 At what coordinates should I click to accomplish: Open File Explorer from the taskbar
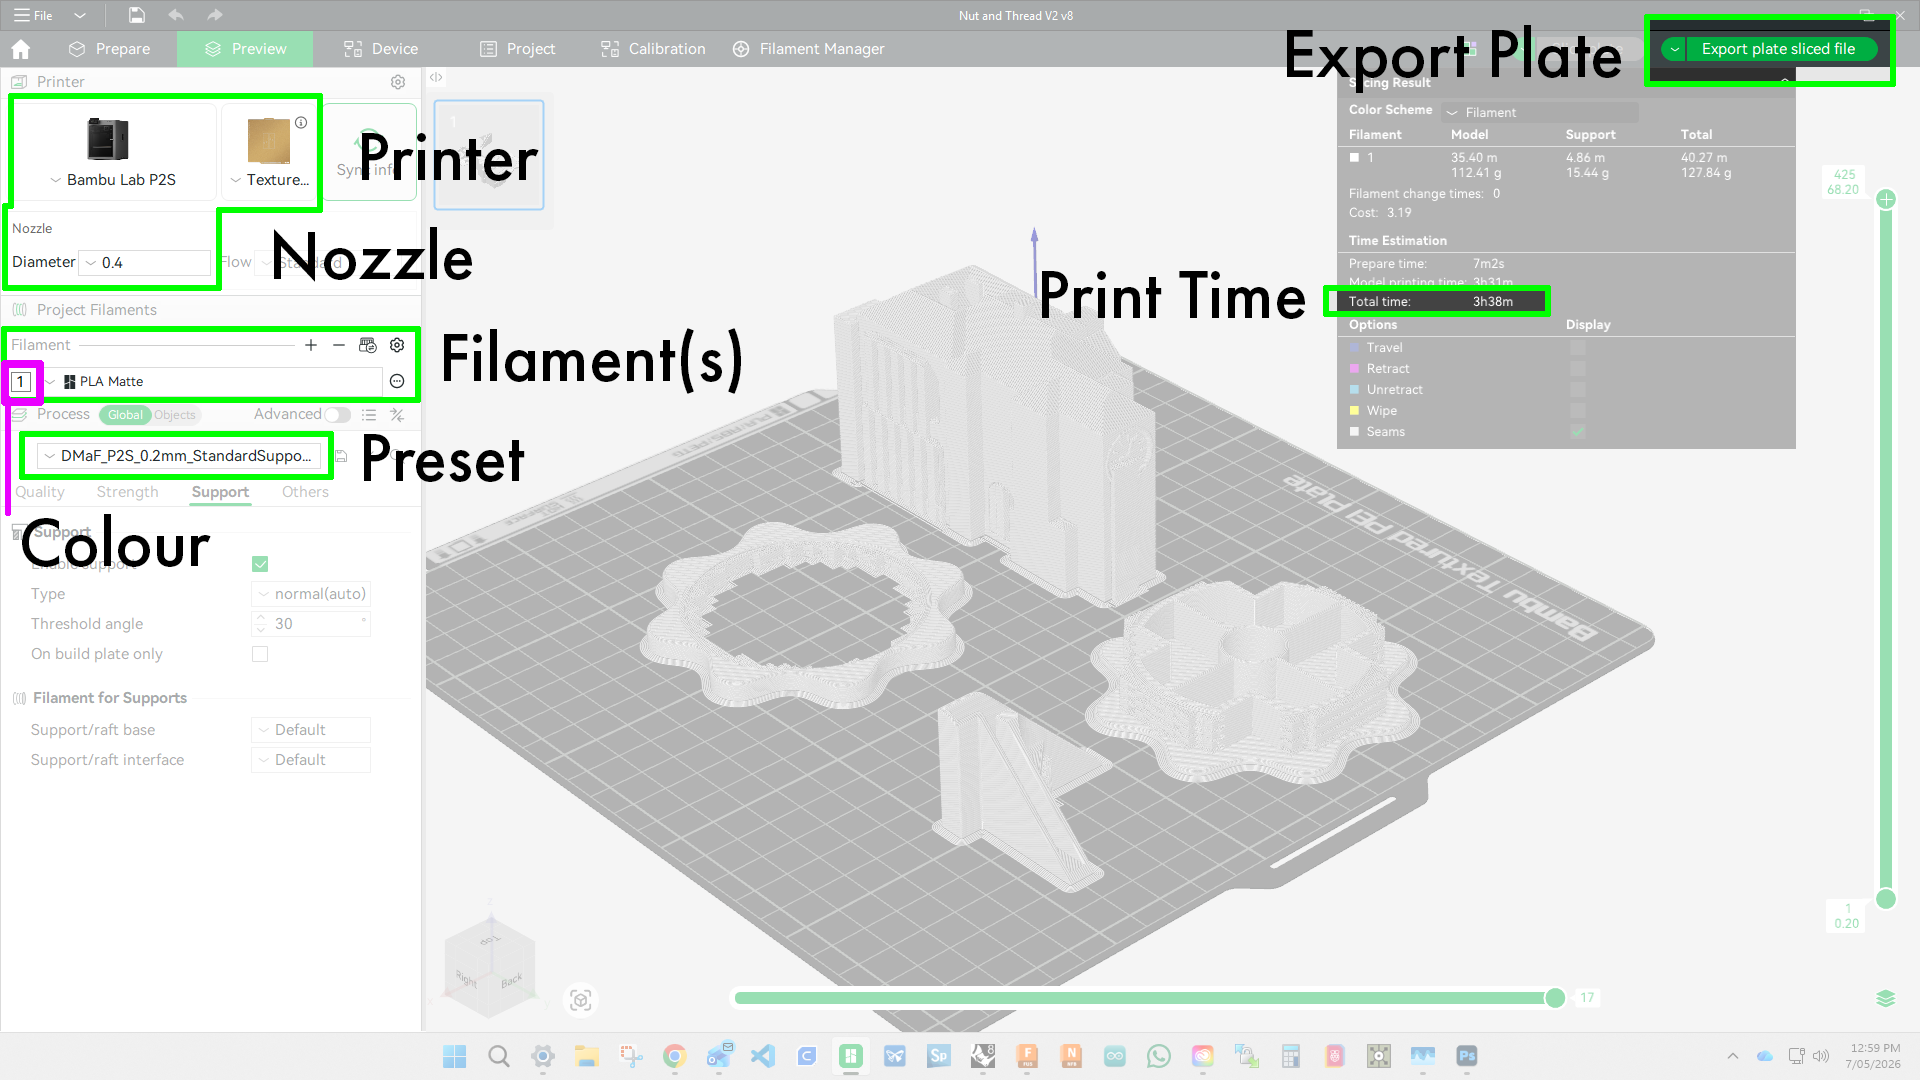tap(587, 1056)
